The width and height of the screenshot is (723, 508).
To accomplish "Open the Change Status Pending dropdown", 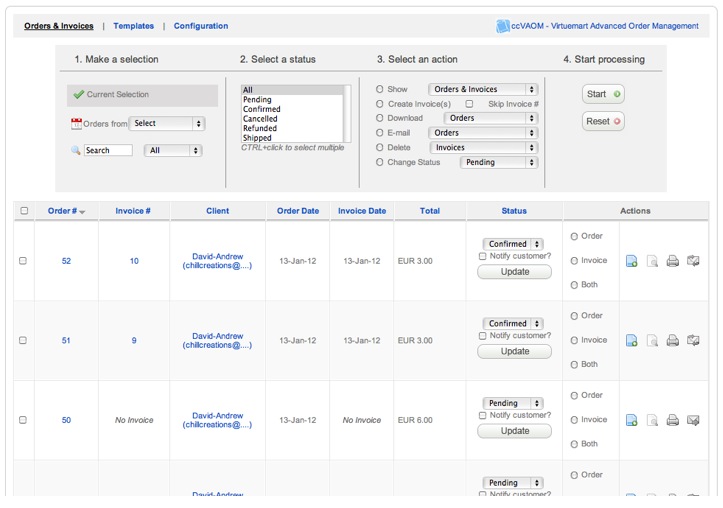I will coord(498,162).
